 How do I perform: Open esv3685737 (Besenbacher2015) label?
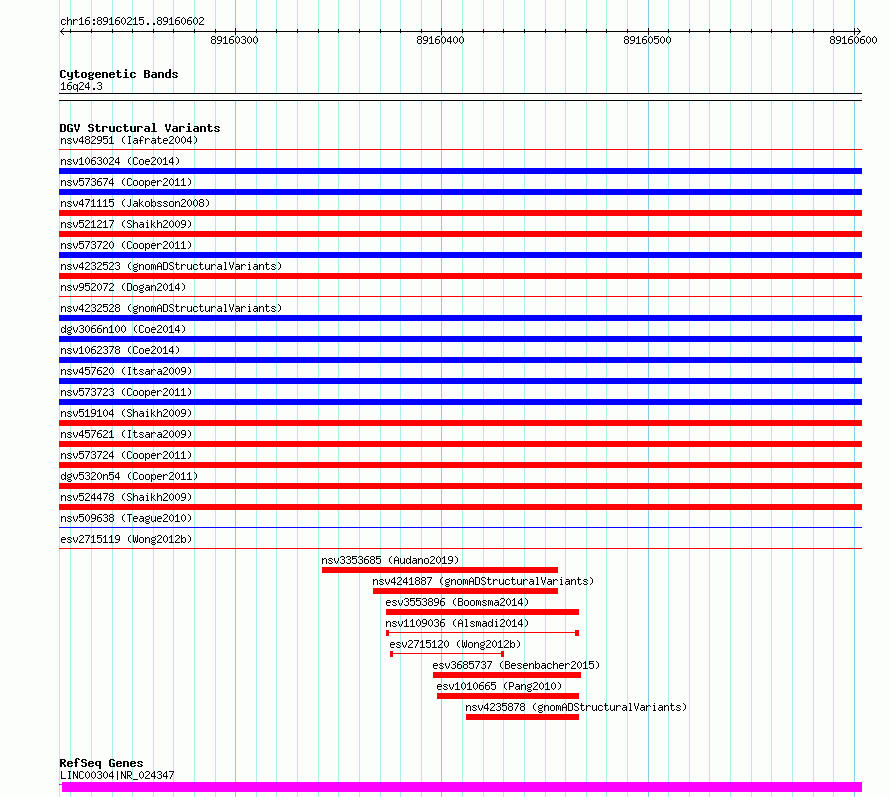coord(516,665)
